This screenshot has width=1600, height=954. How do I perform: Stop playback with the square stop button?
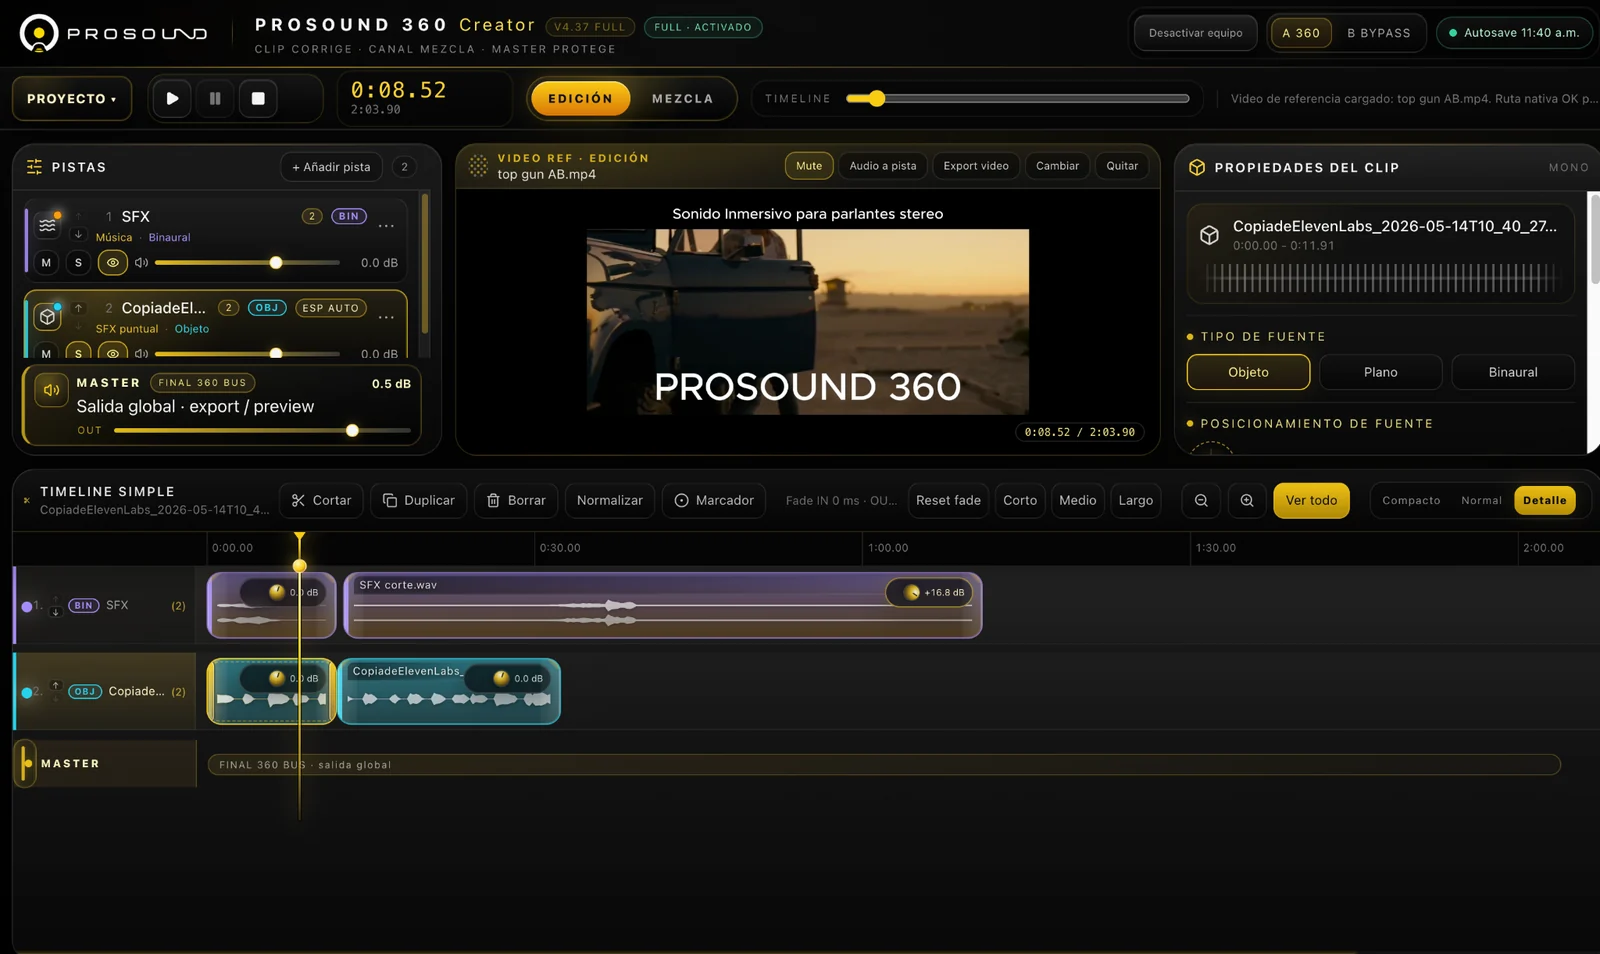click(x=258, y=98)
